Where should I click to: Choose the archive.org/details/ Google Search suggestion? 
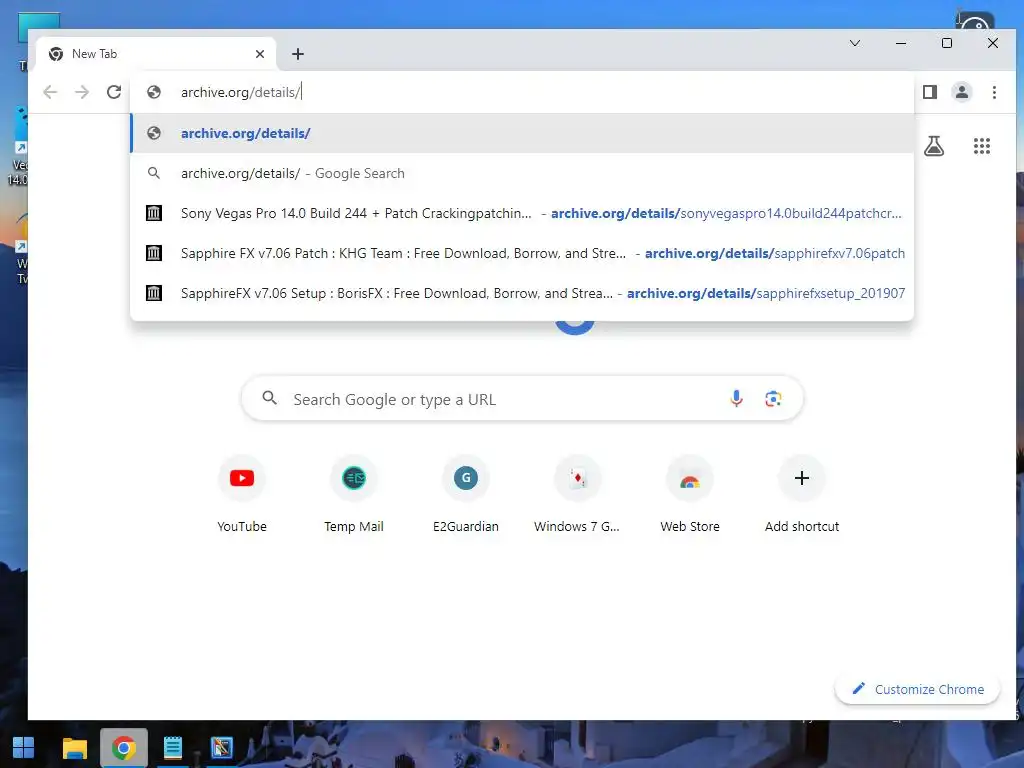pos(522,173)
